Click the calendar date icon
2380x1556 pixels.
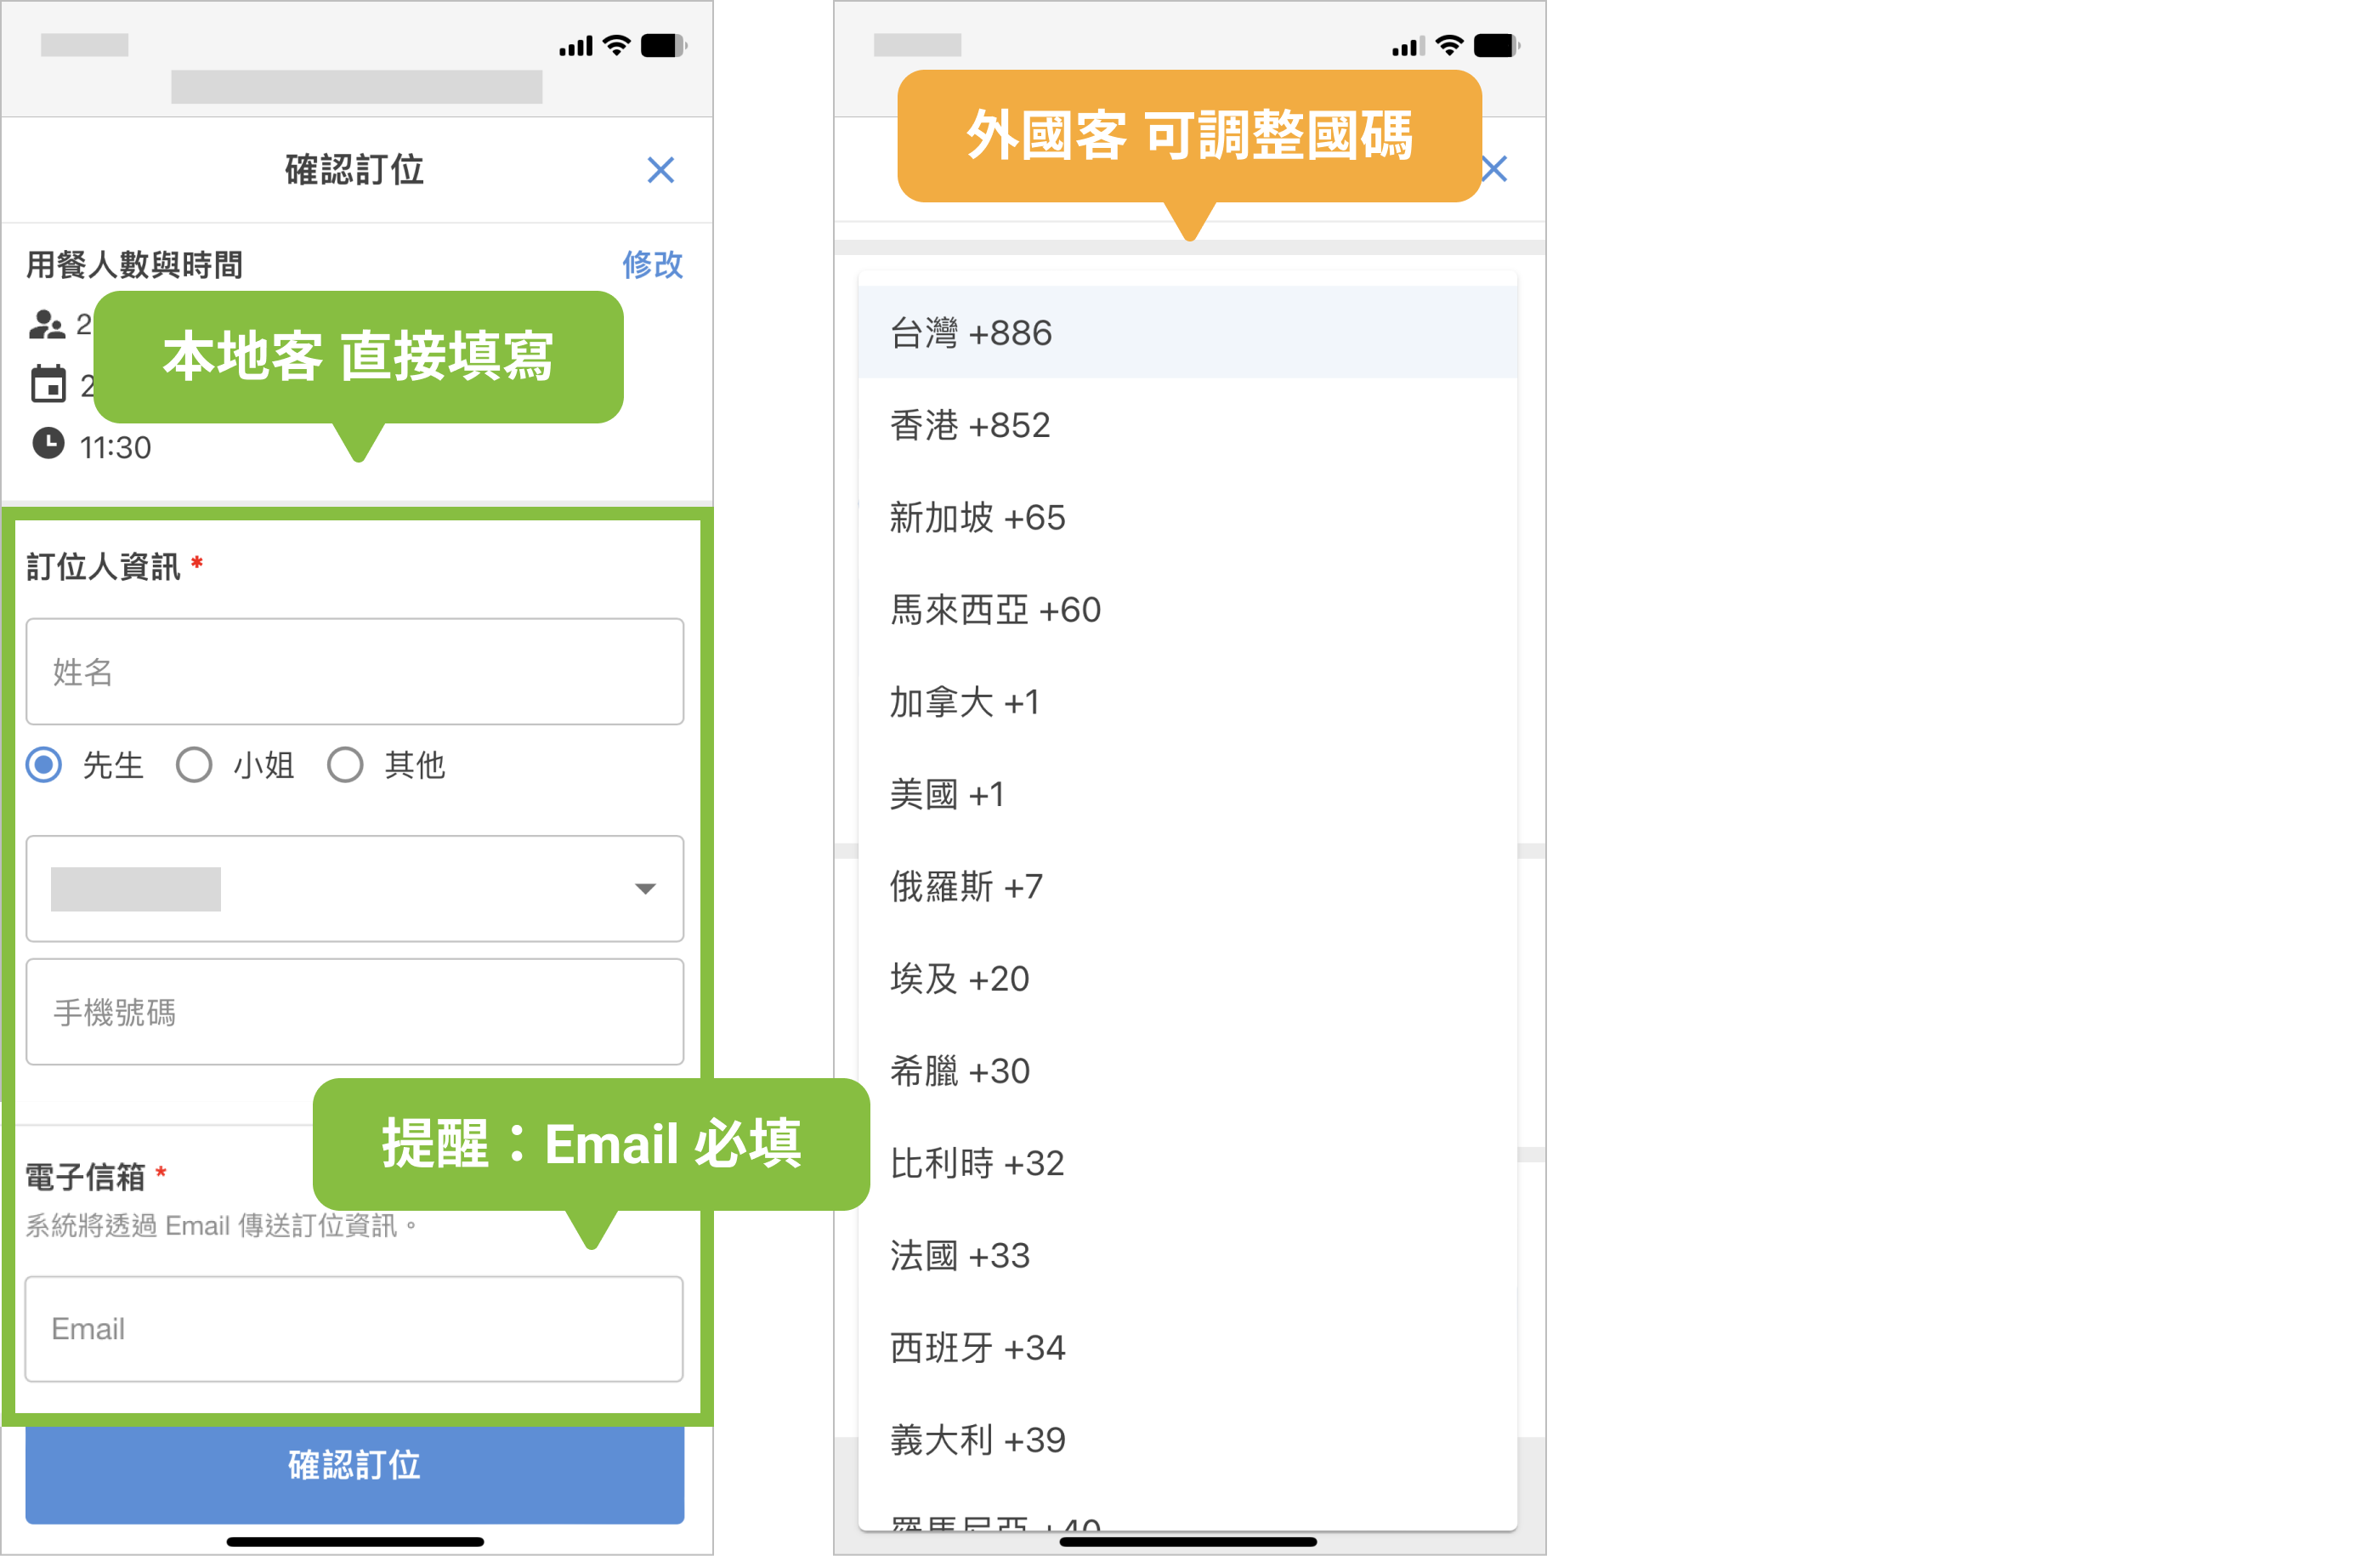(48, 384)
